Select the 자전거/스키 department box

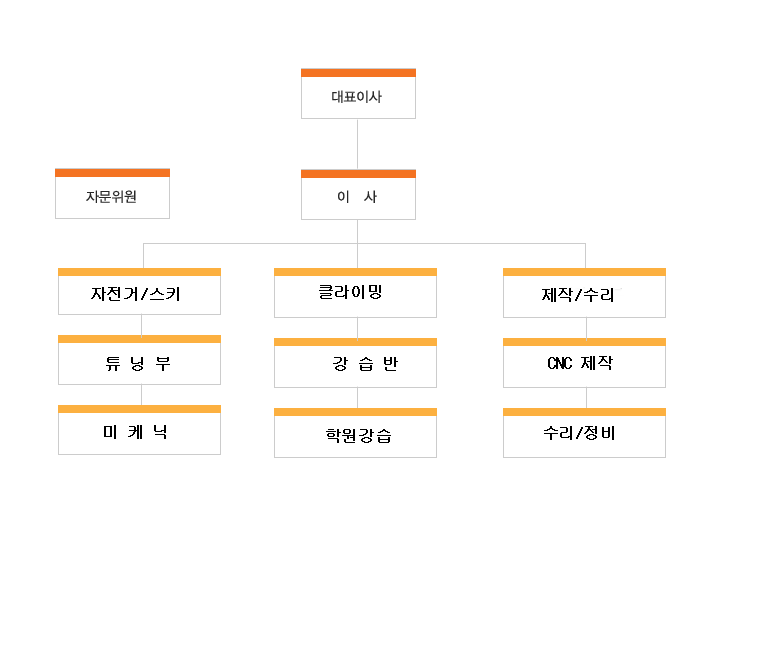pyautogui.click(x=140, y=292)
